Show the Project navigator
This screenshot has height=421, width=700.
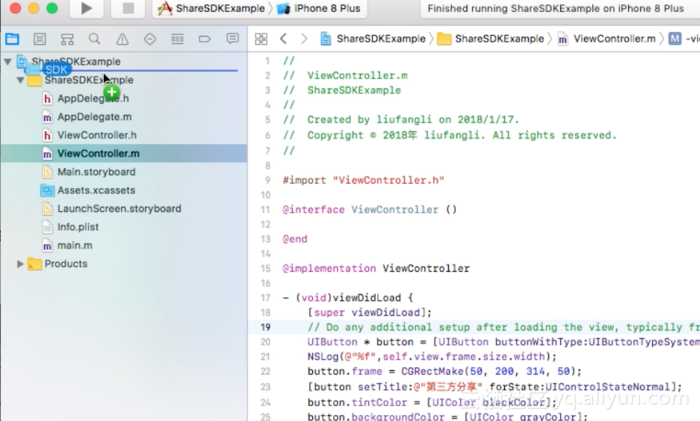pyautogui.click(x=12, y=39)
